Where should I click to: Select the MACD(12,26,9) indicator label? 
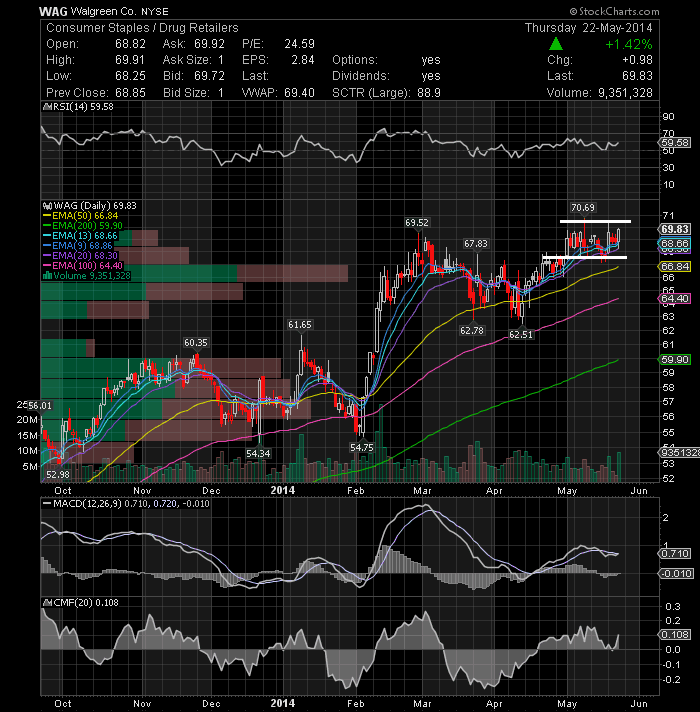[x=126, y=504]
